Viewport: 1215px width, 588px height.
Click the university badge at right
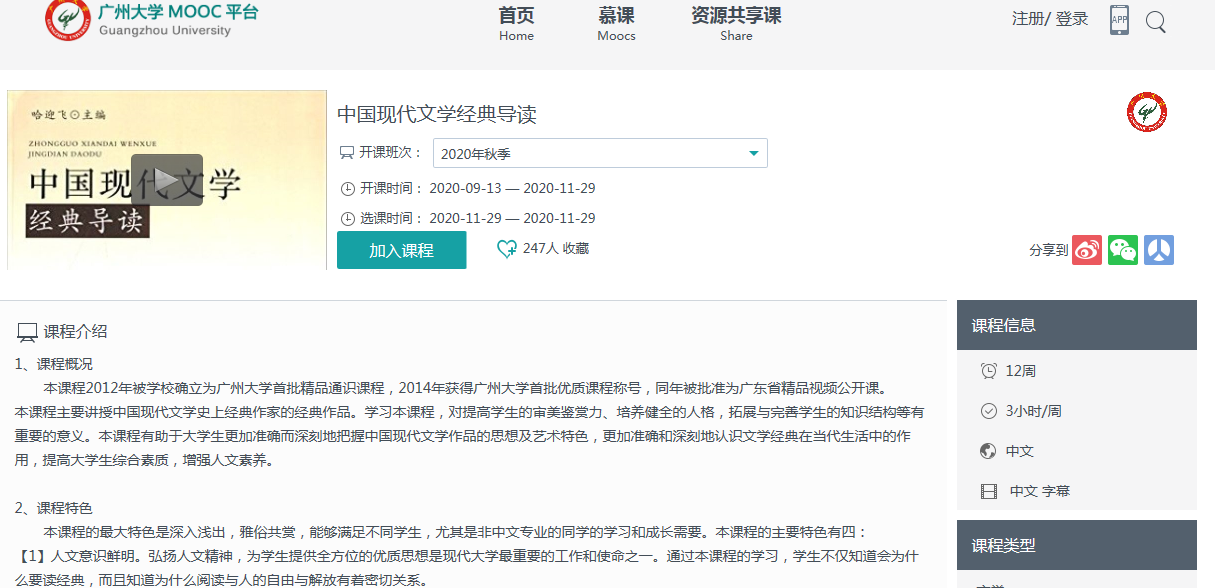click(1147, 112)
